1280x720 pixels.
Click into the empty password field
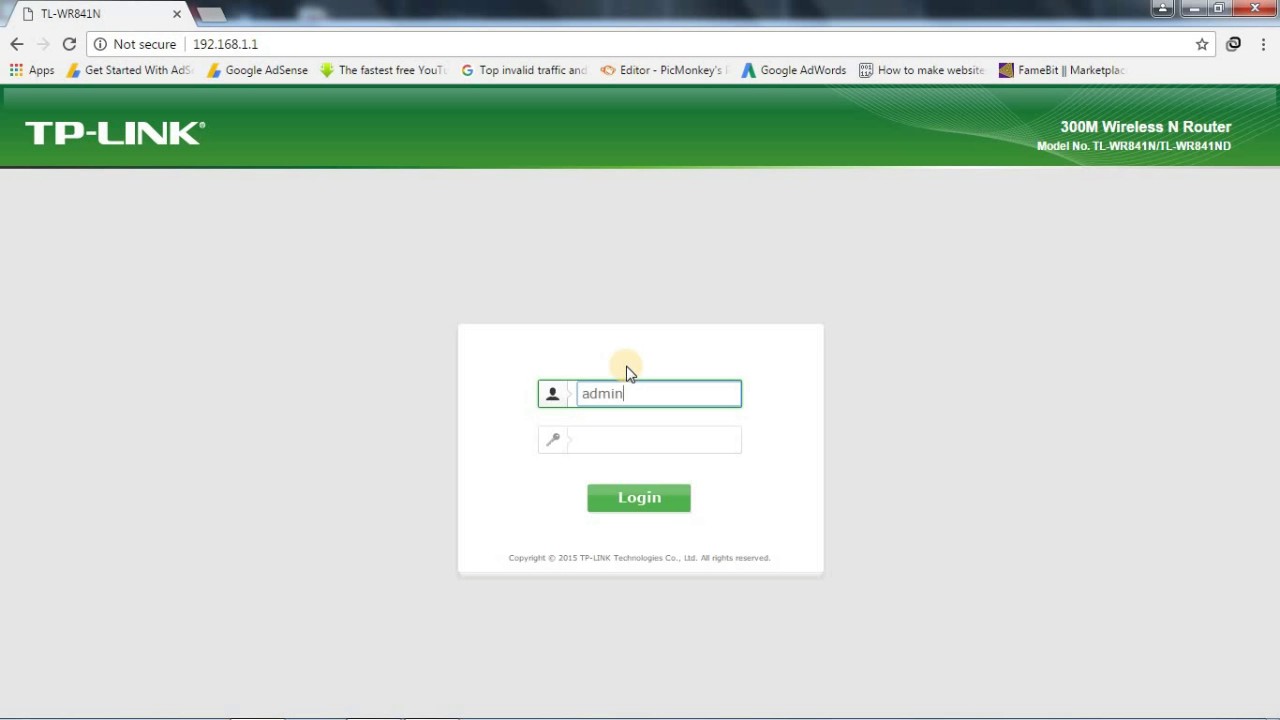coord(655,440)
